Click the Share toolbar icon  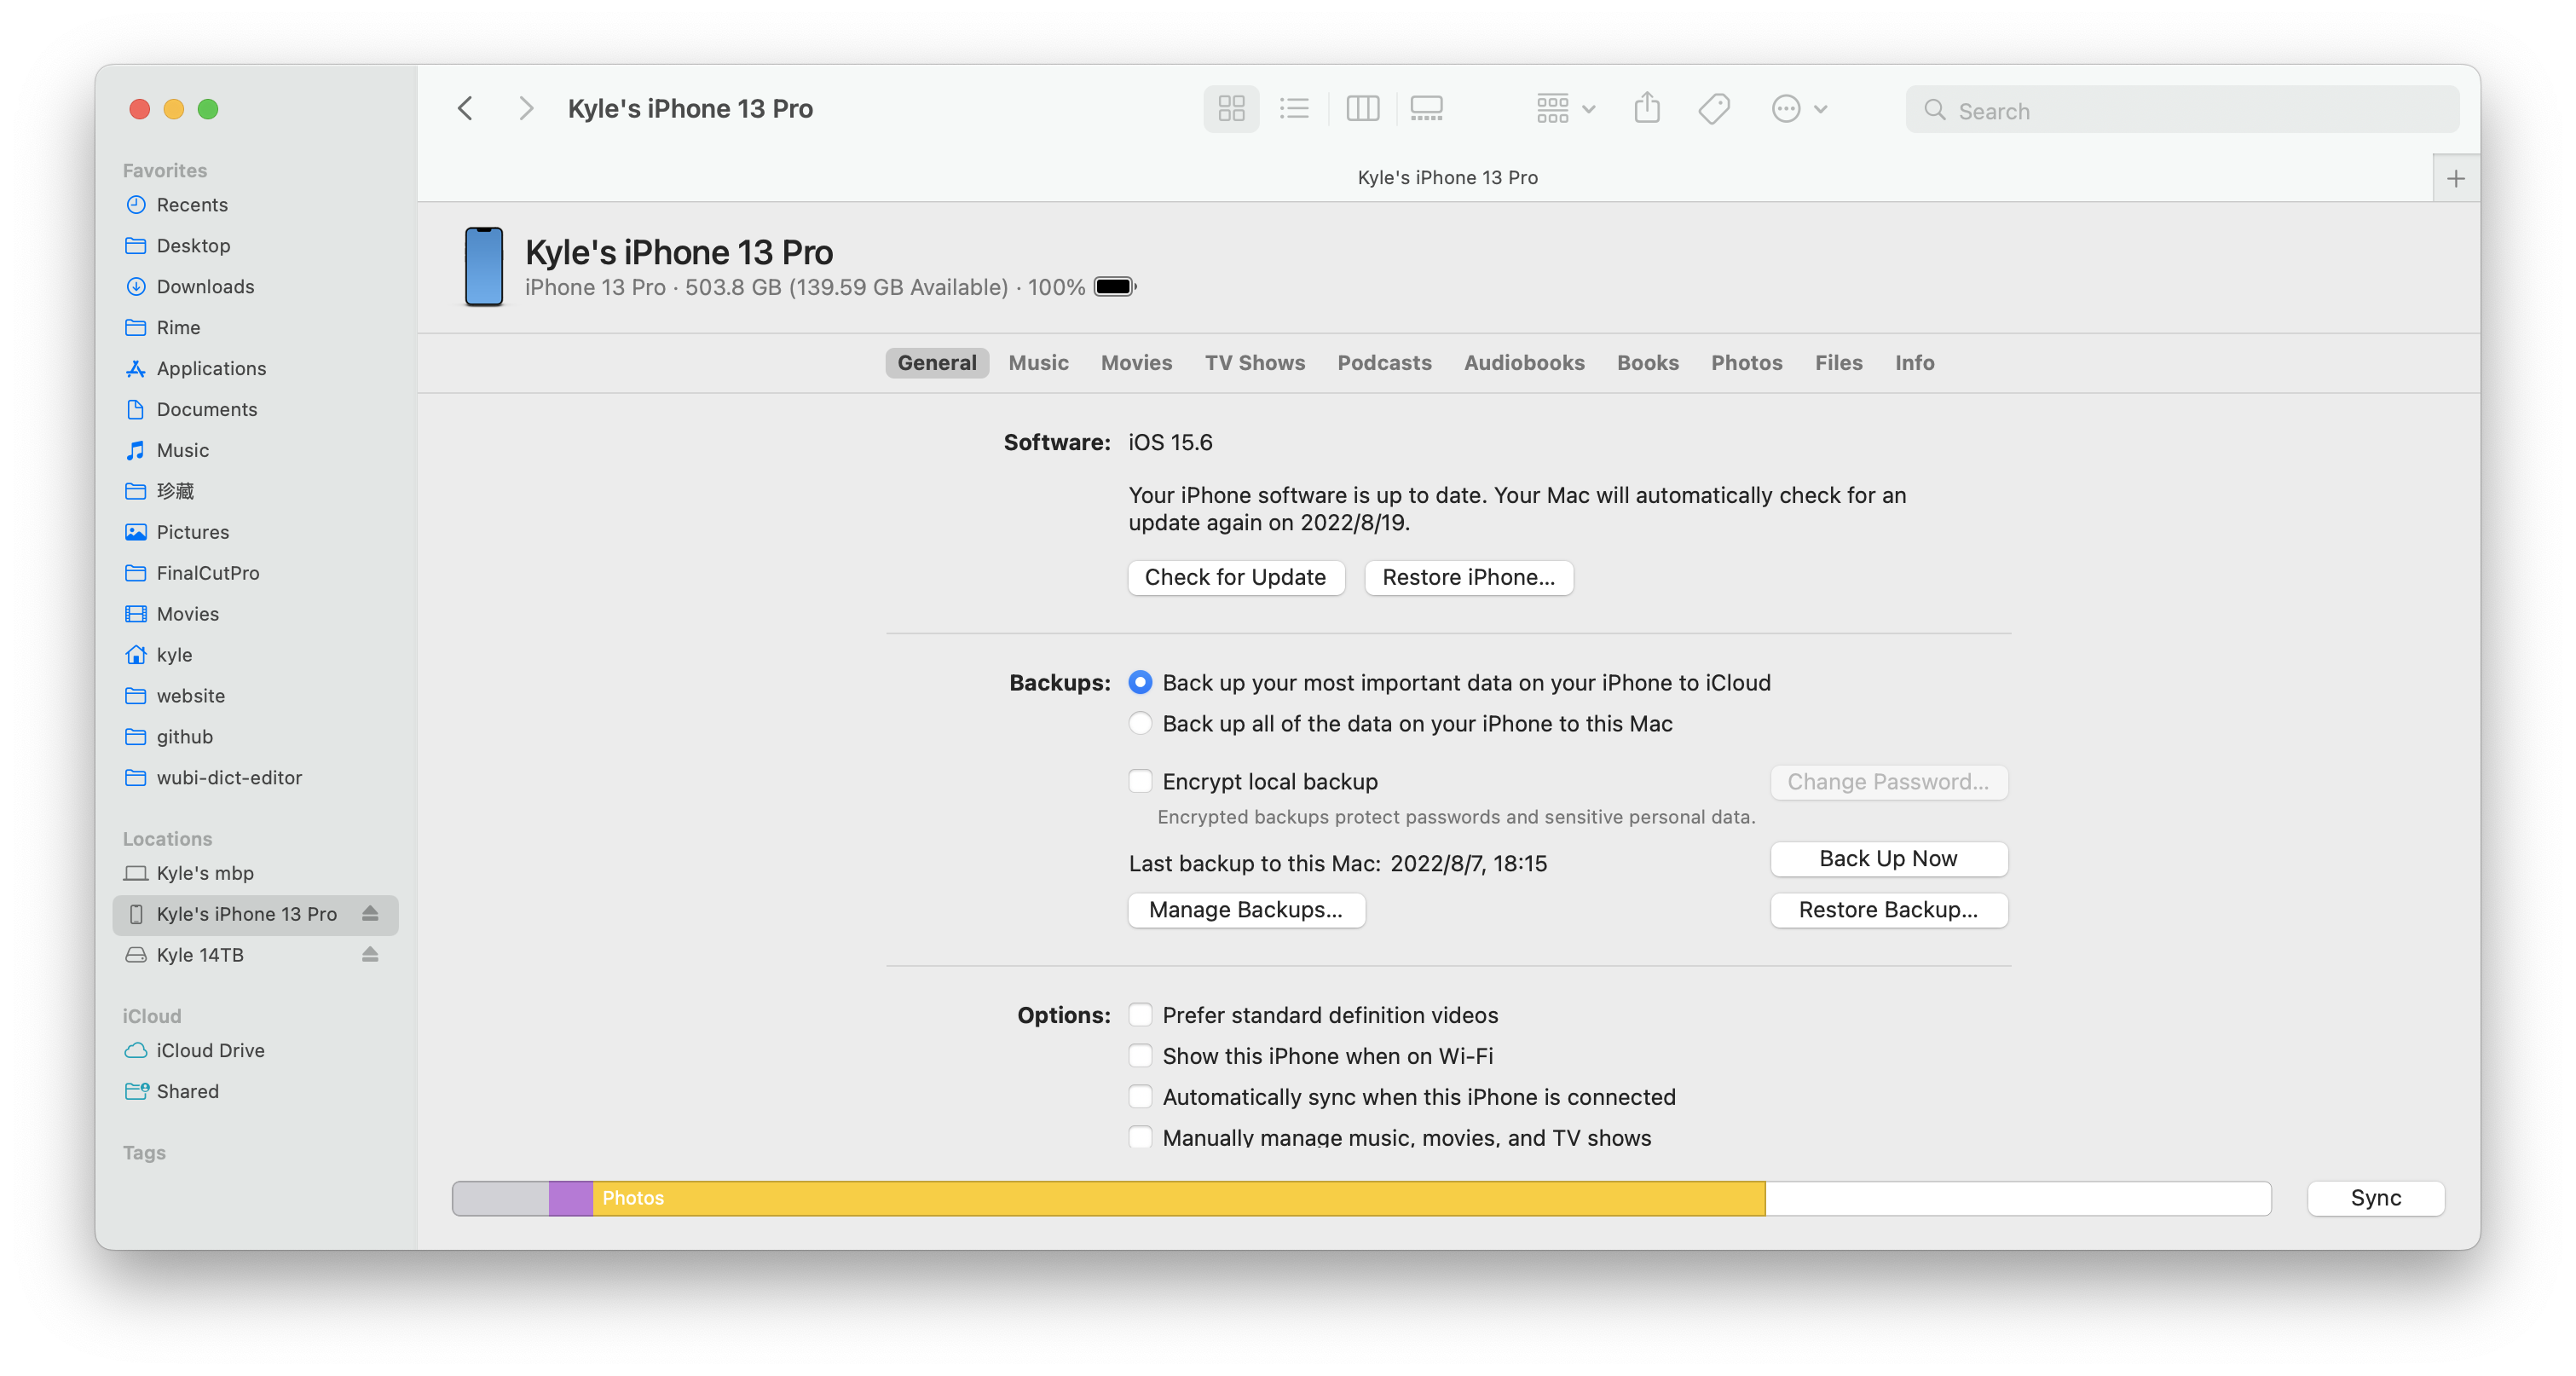point(1647,108)
